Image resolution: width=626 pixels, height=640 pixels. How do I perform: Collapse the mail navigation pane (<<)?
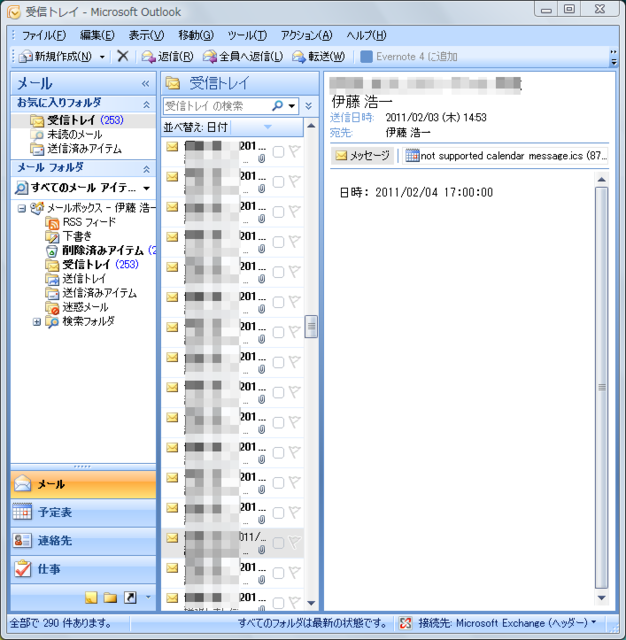(145, 84)
